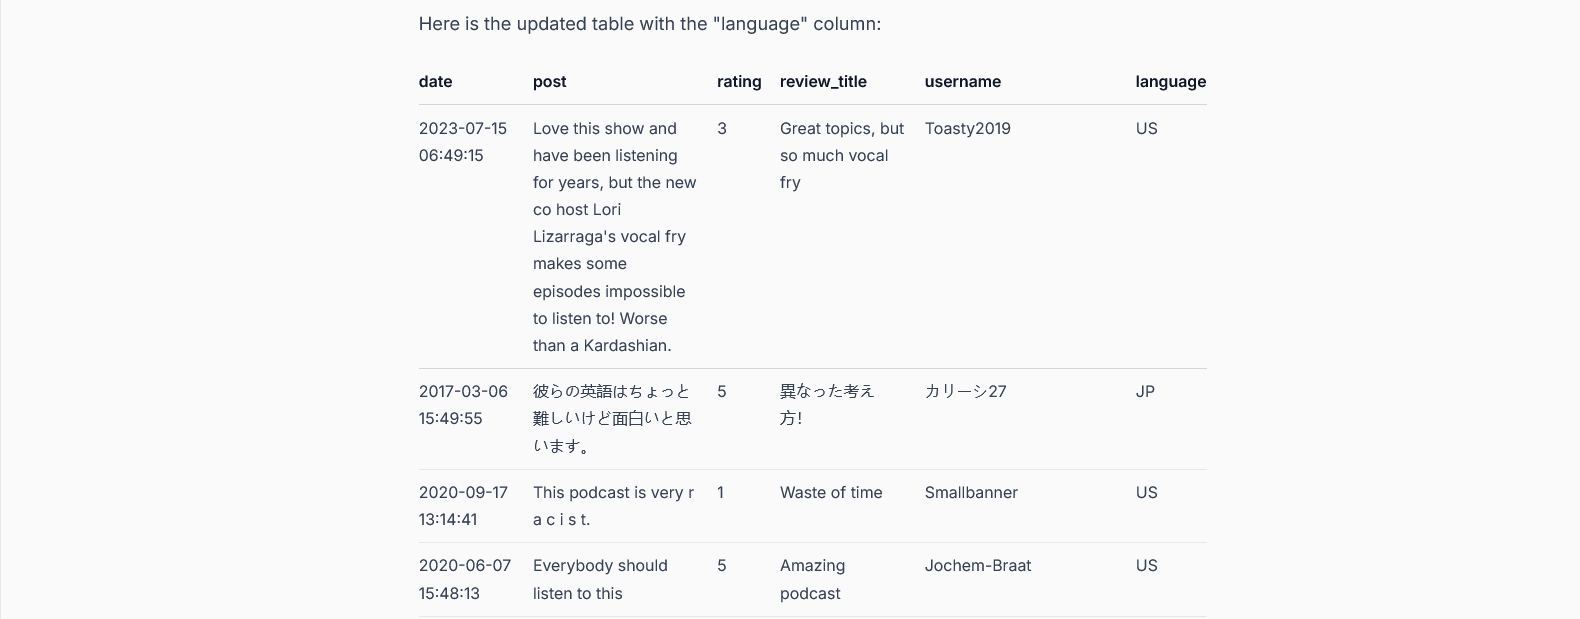Click the intro sentence above the table
The image size is (1580, 619).
click(x=650, y=24)
